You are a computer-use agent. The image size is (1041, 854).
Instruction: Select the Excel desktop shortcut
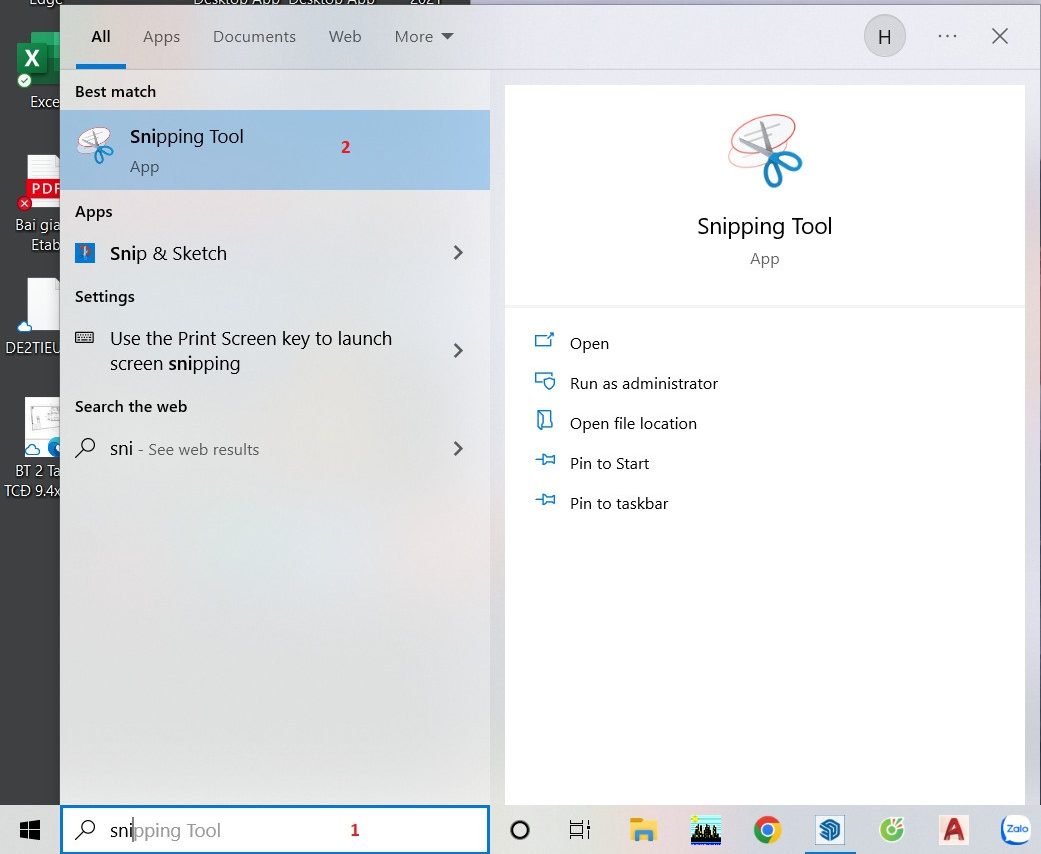tap(39, 70)
